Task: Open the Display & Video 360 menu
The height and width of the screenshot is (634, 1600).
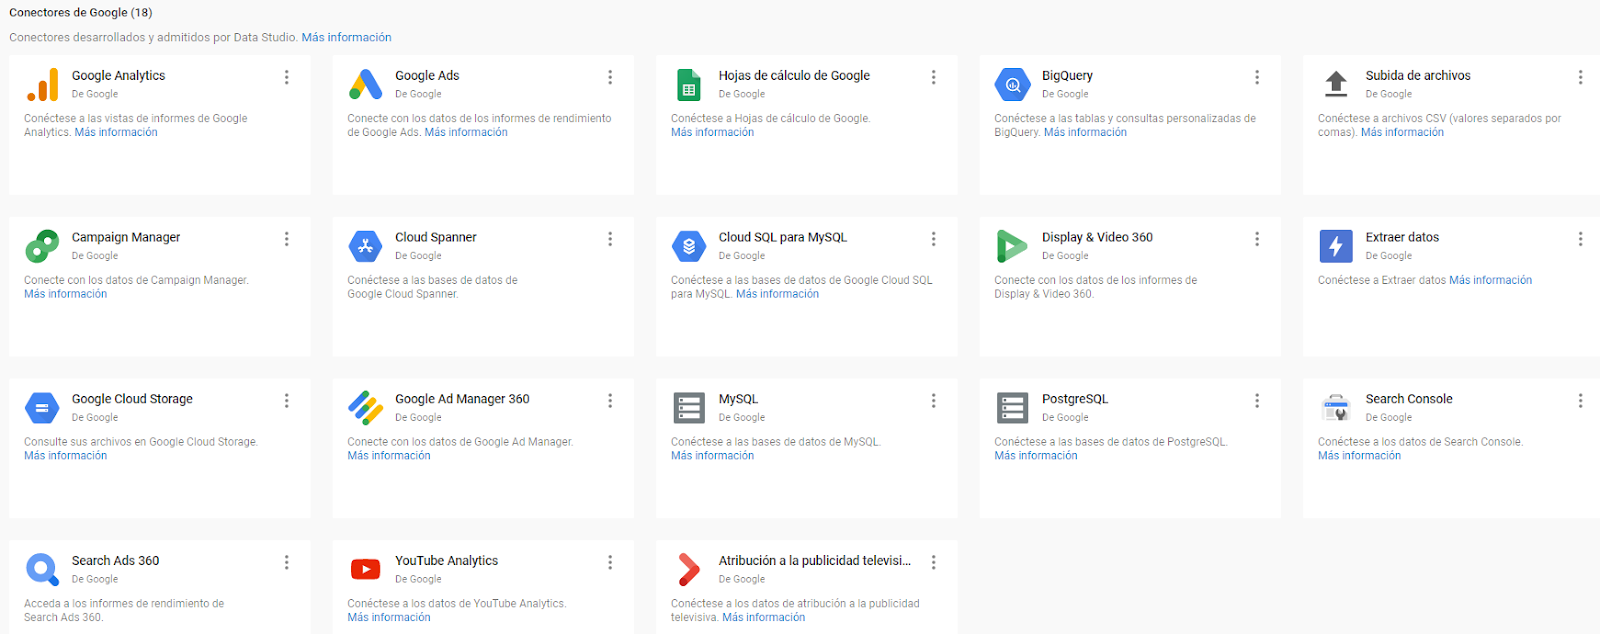Action: click(1257, 239)
